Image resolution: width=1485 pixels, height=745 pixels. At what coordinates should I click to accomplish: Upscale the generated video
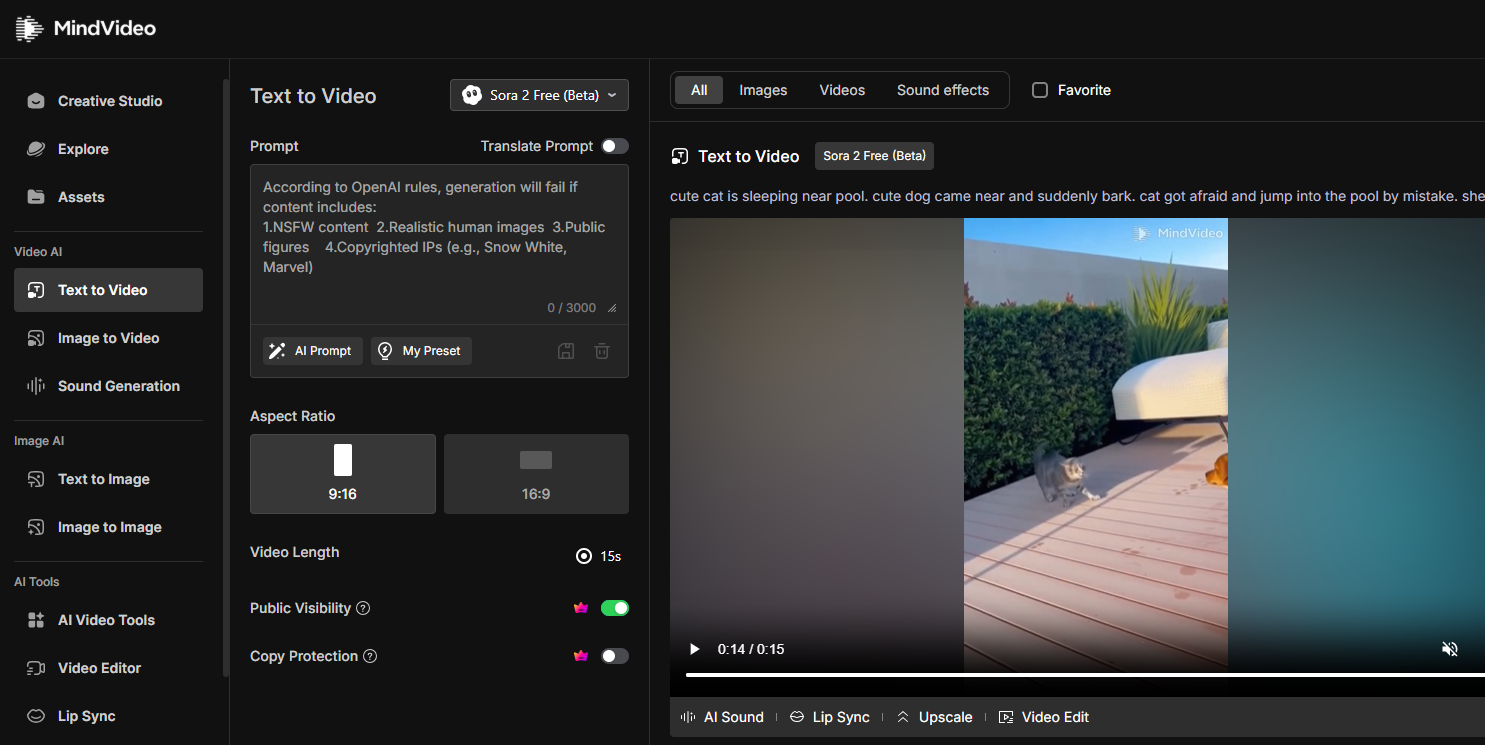click(934, 717)
